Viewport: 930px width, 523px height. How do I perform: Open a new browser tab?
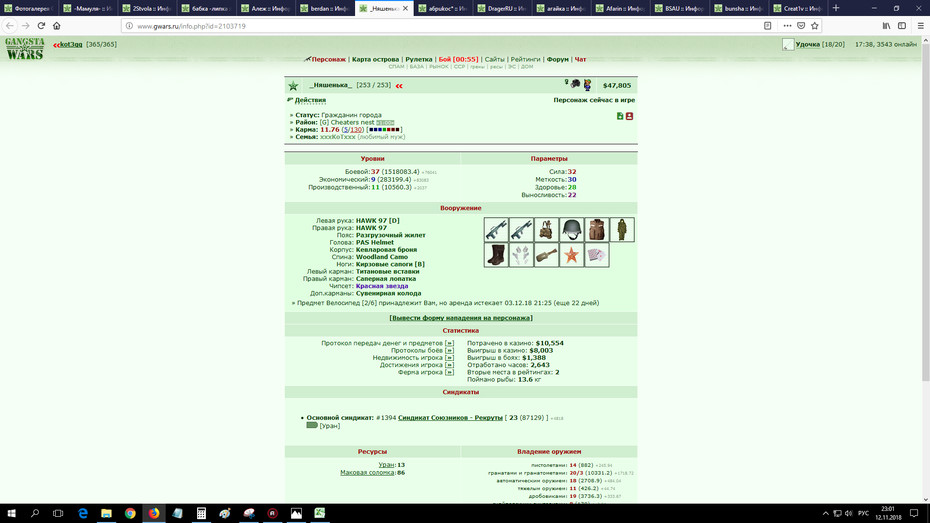(x=836, y=8)
